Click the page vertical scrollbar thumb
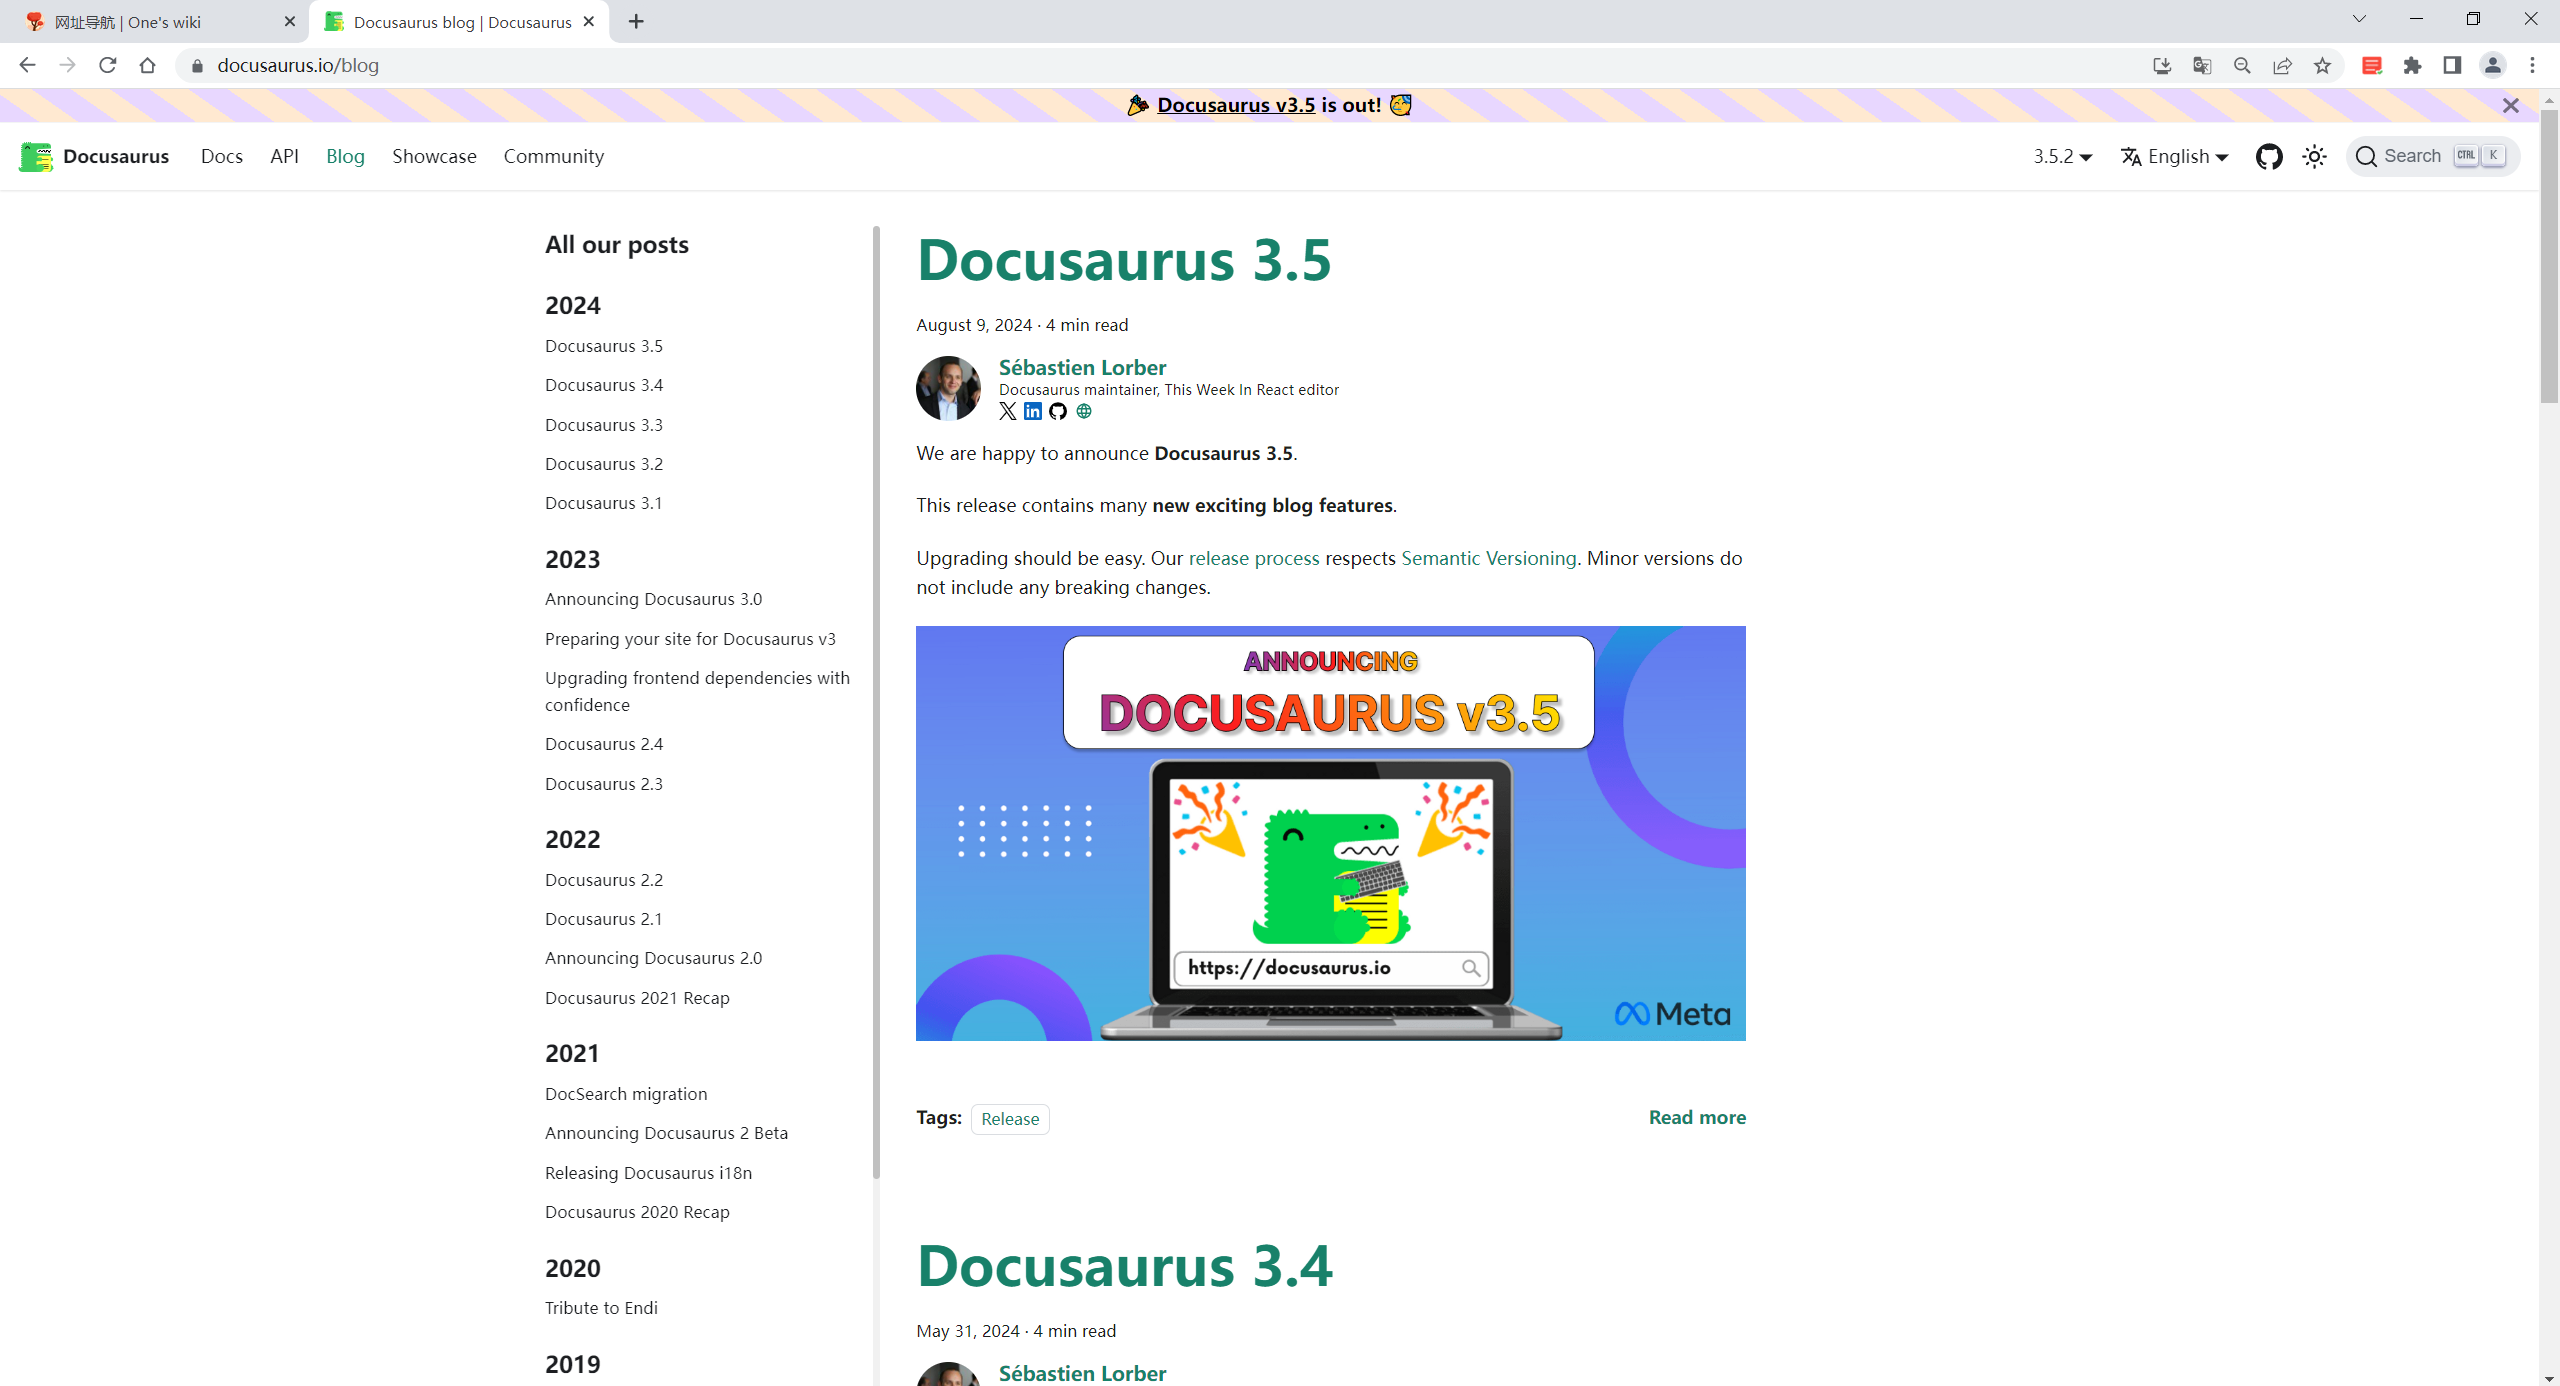 click(2549, 255)
